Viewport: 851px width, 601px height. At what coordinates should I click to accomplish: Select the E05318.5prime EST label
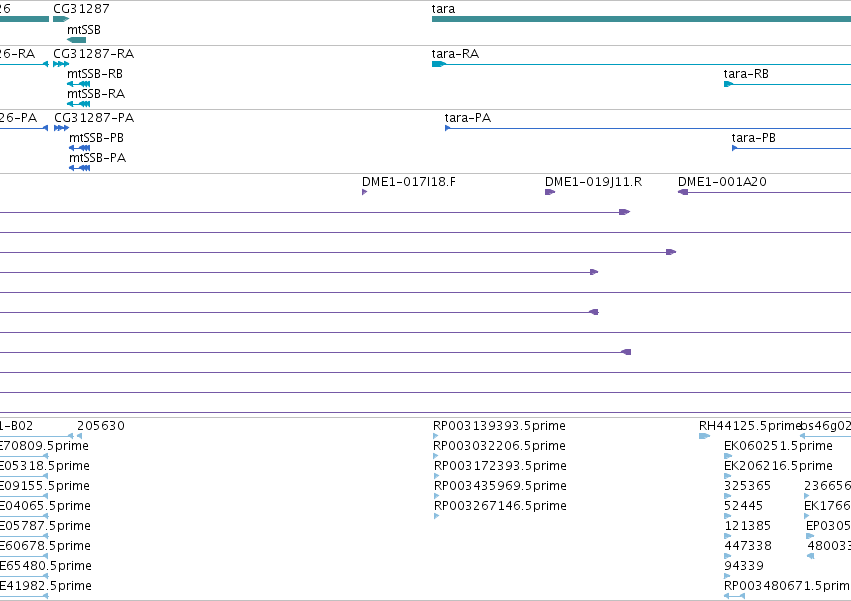click(45, 466)
